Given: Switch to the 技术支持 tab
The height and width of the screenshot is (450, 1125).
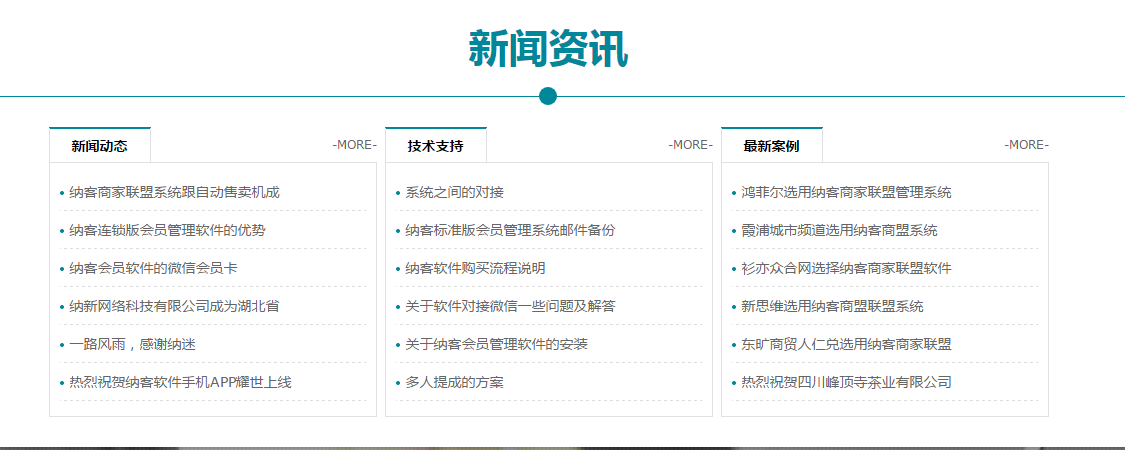Looking at the screenshot, I should (435, 146).
